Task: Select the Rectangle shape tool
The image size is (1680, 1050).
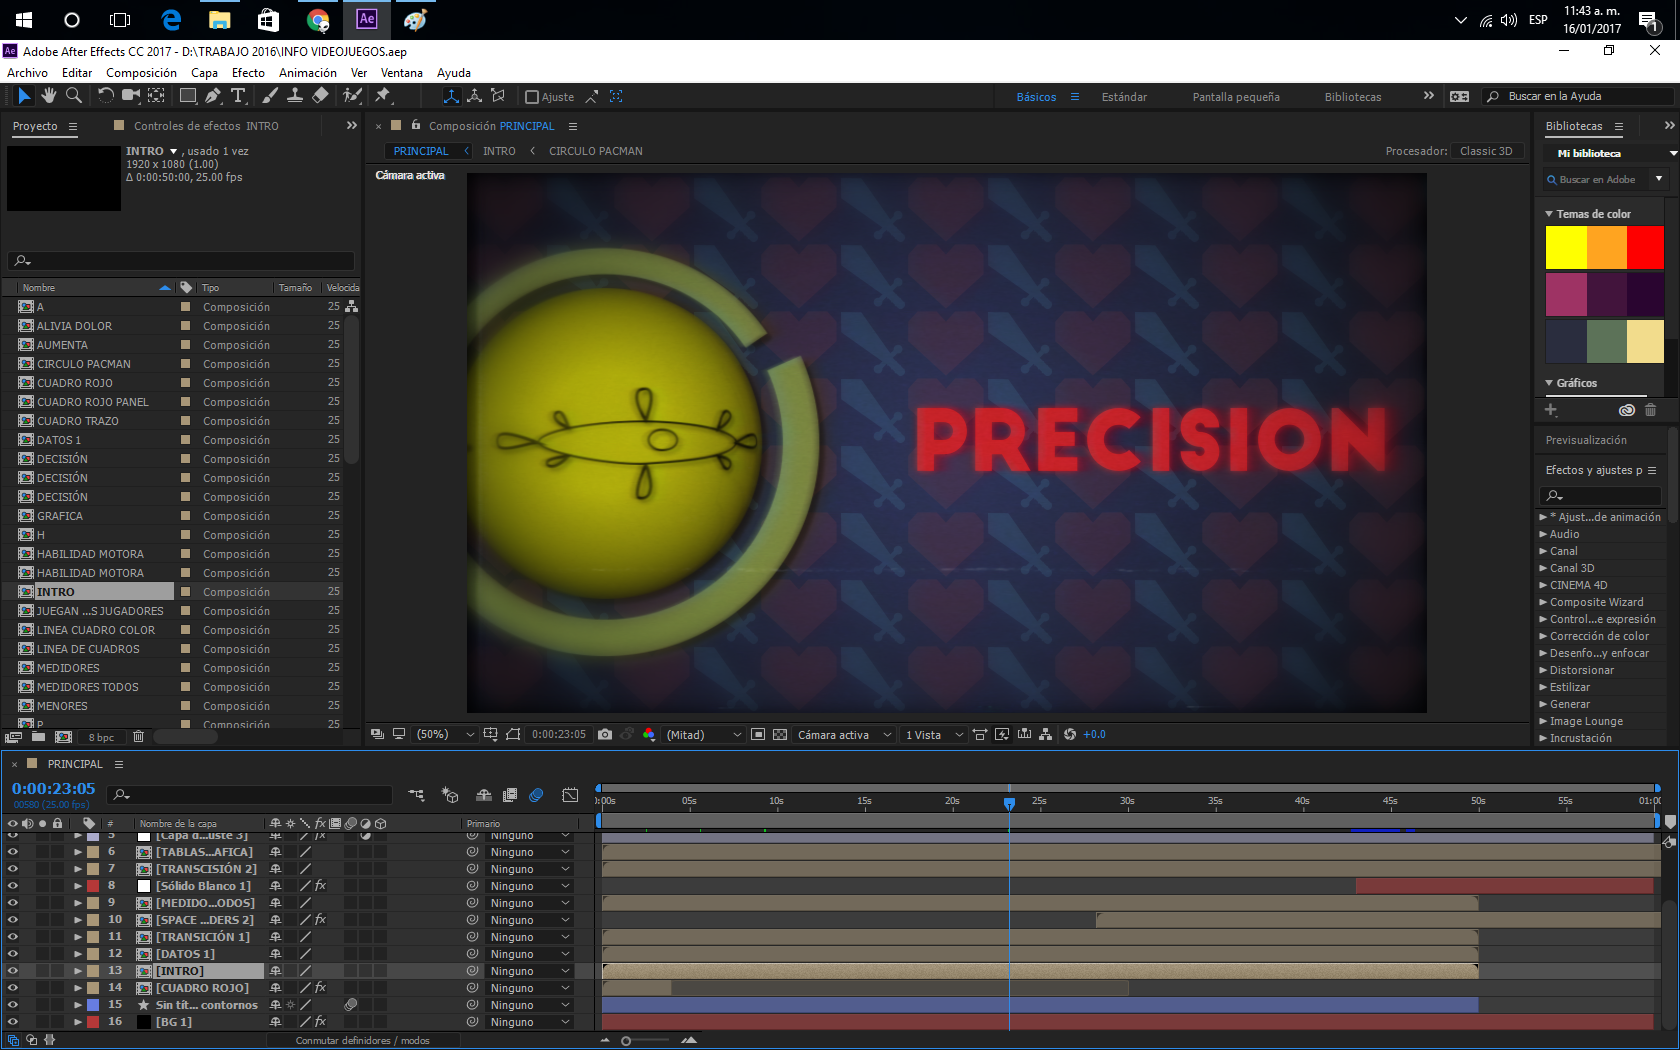Action: click(187, 96)
